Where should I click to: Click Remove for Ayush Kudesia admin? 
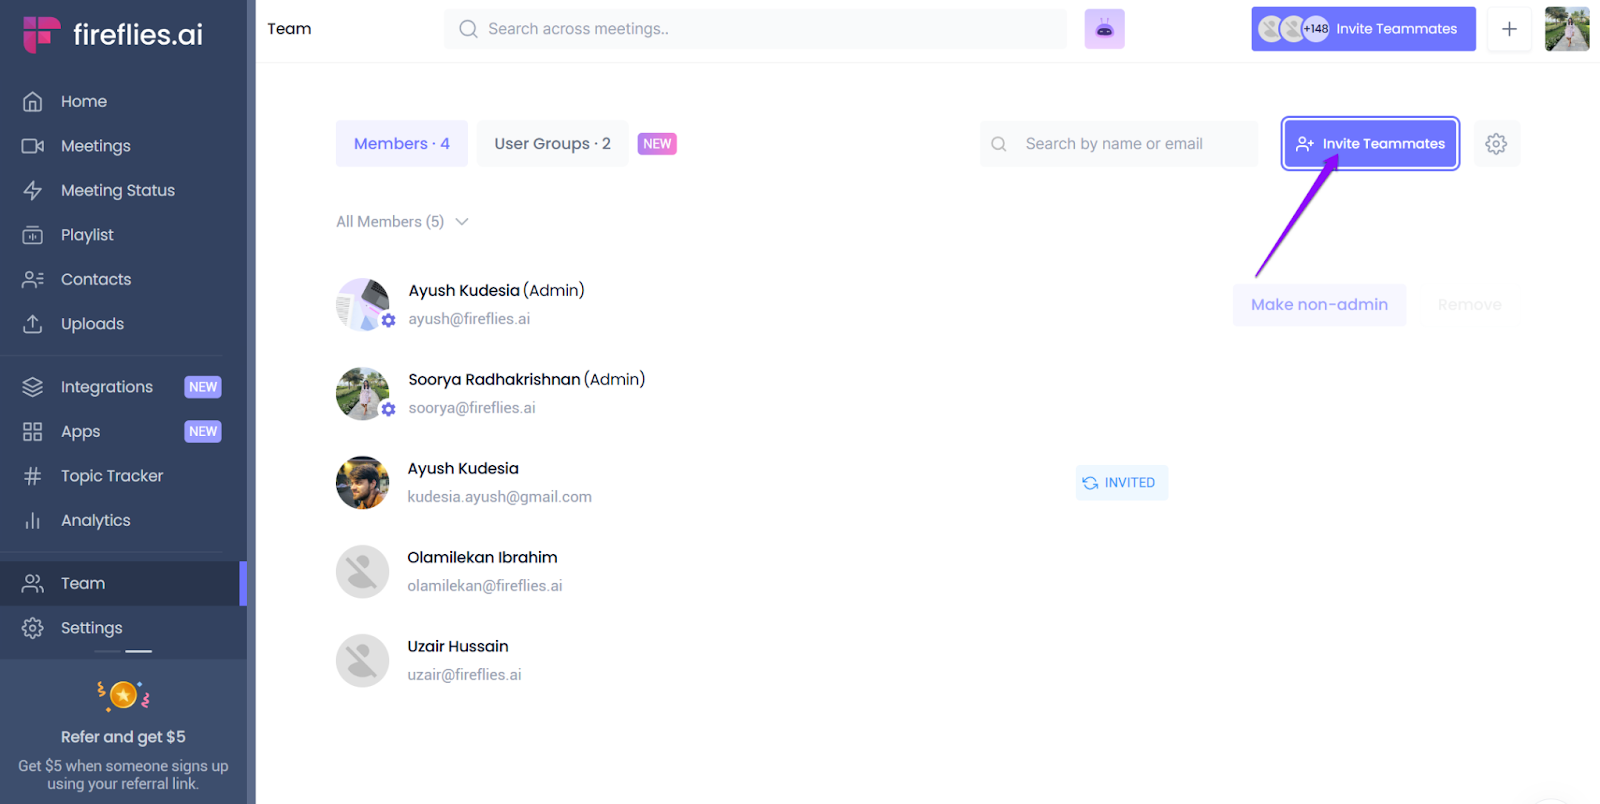coord(1469,305)
